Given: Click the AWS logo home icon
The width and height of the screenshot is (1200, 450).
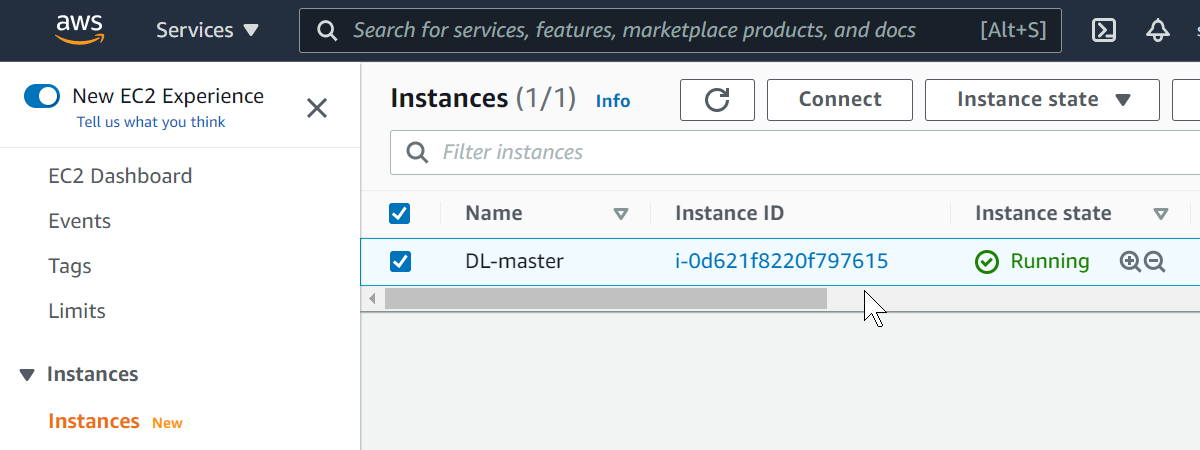Looking at the screenshot, I should [x=80, y=30].
